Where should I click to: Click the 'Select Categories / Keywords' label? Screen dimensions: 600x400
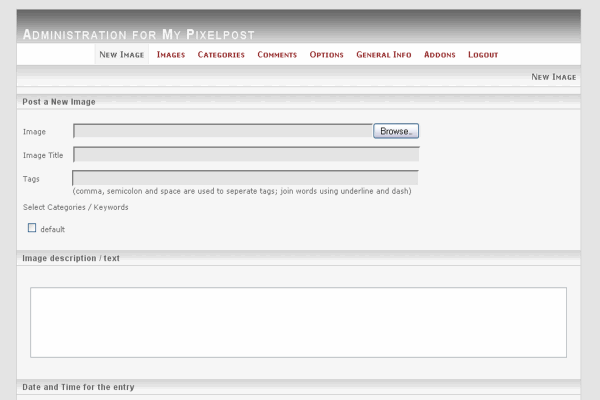75,207
